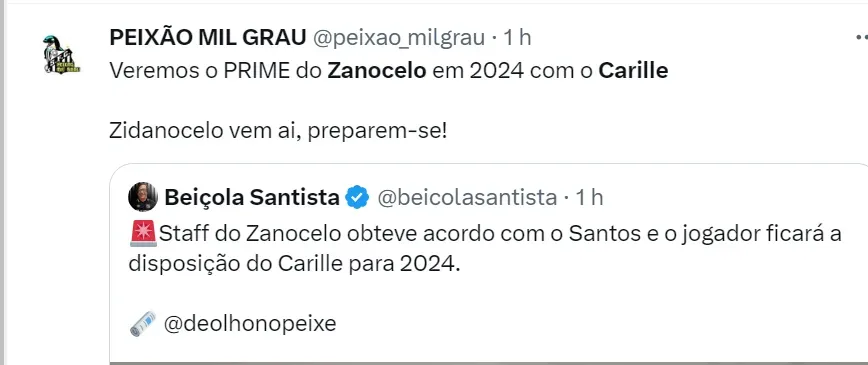Click the bold Carille word
This screenshot has width=868, height=365.
pos(633,71)
